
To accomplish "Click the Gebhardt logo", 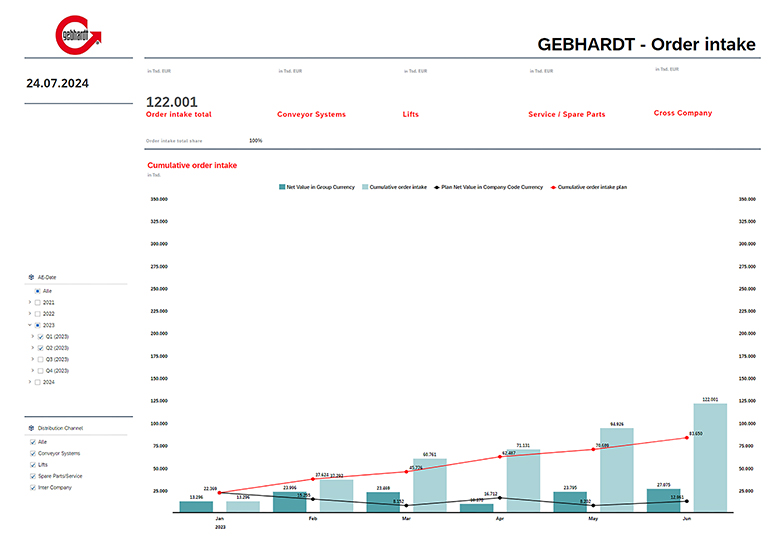I will pos(78,35).
